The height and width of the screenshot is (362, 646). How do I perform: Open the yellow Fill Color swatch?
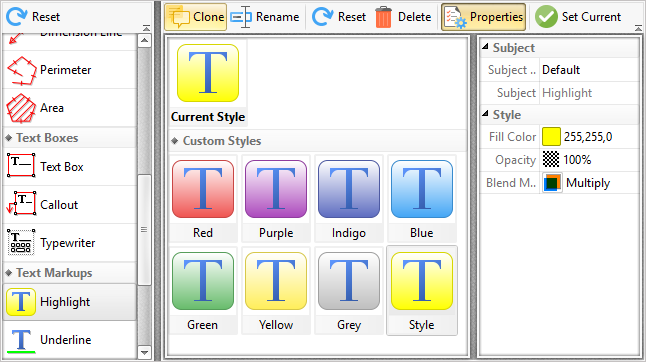pyautogui.click(x=551, y=137)
